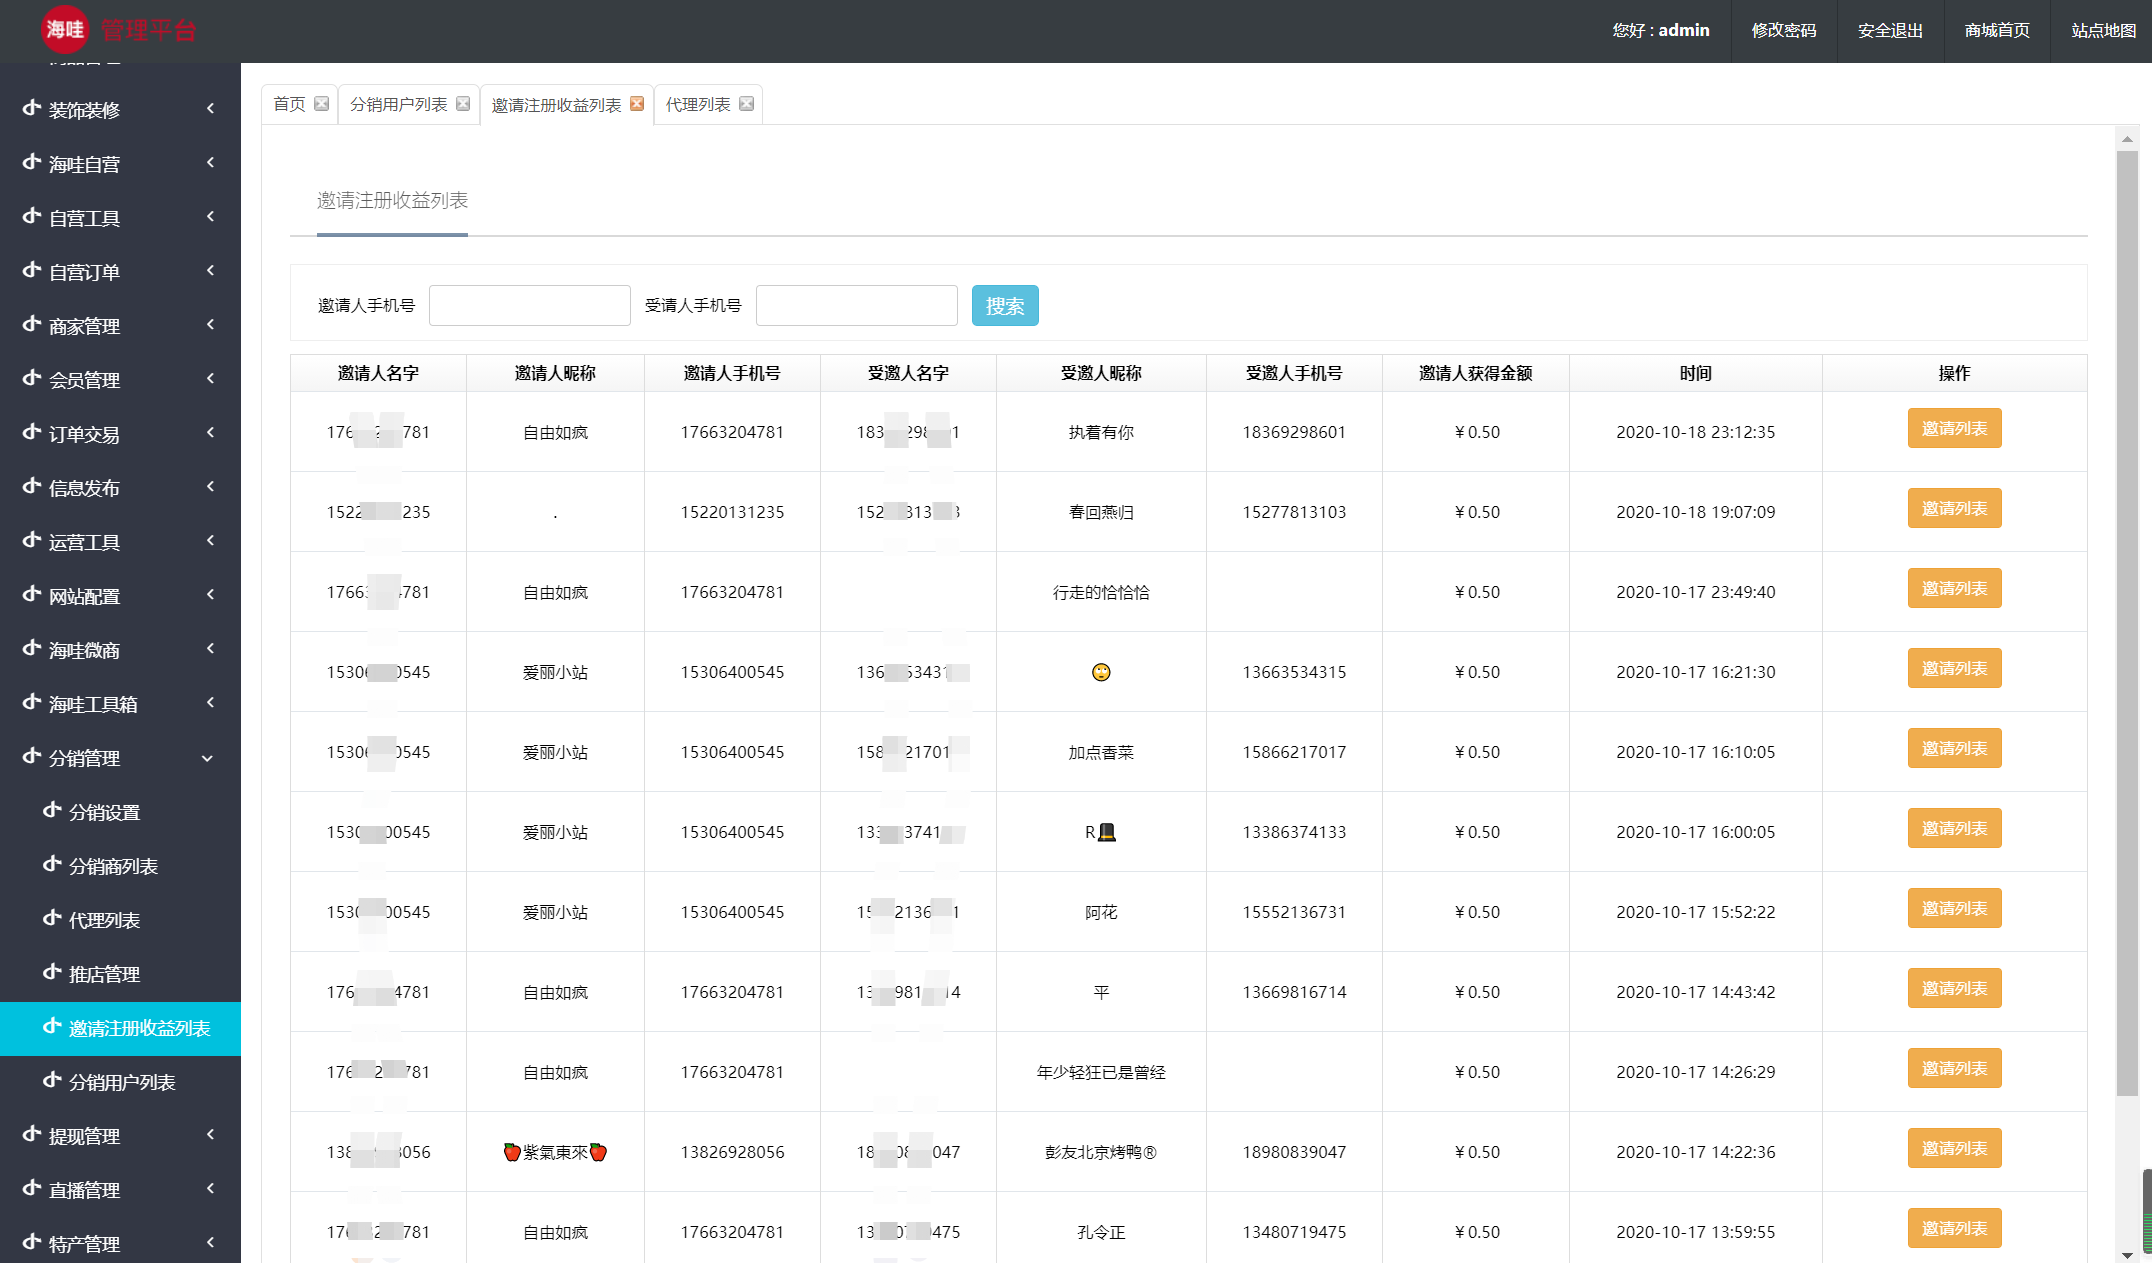Click the icon beside 分销设置

tap(52, 810)
